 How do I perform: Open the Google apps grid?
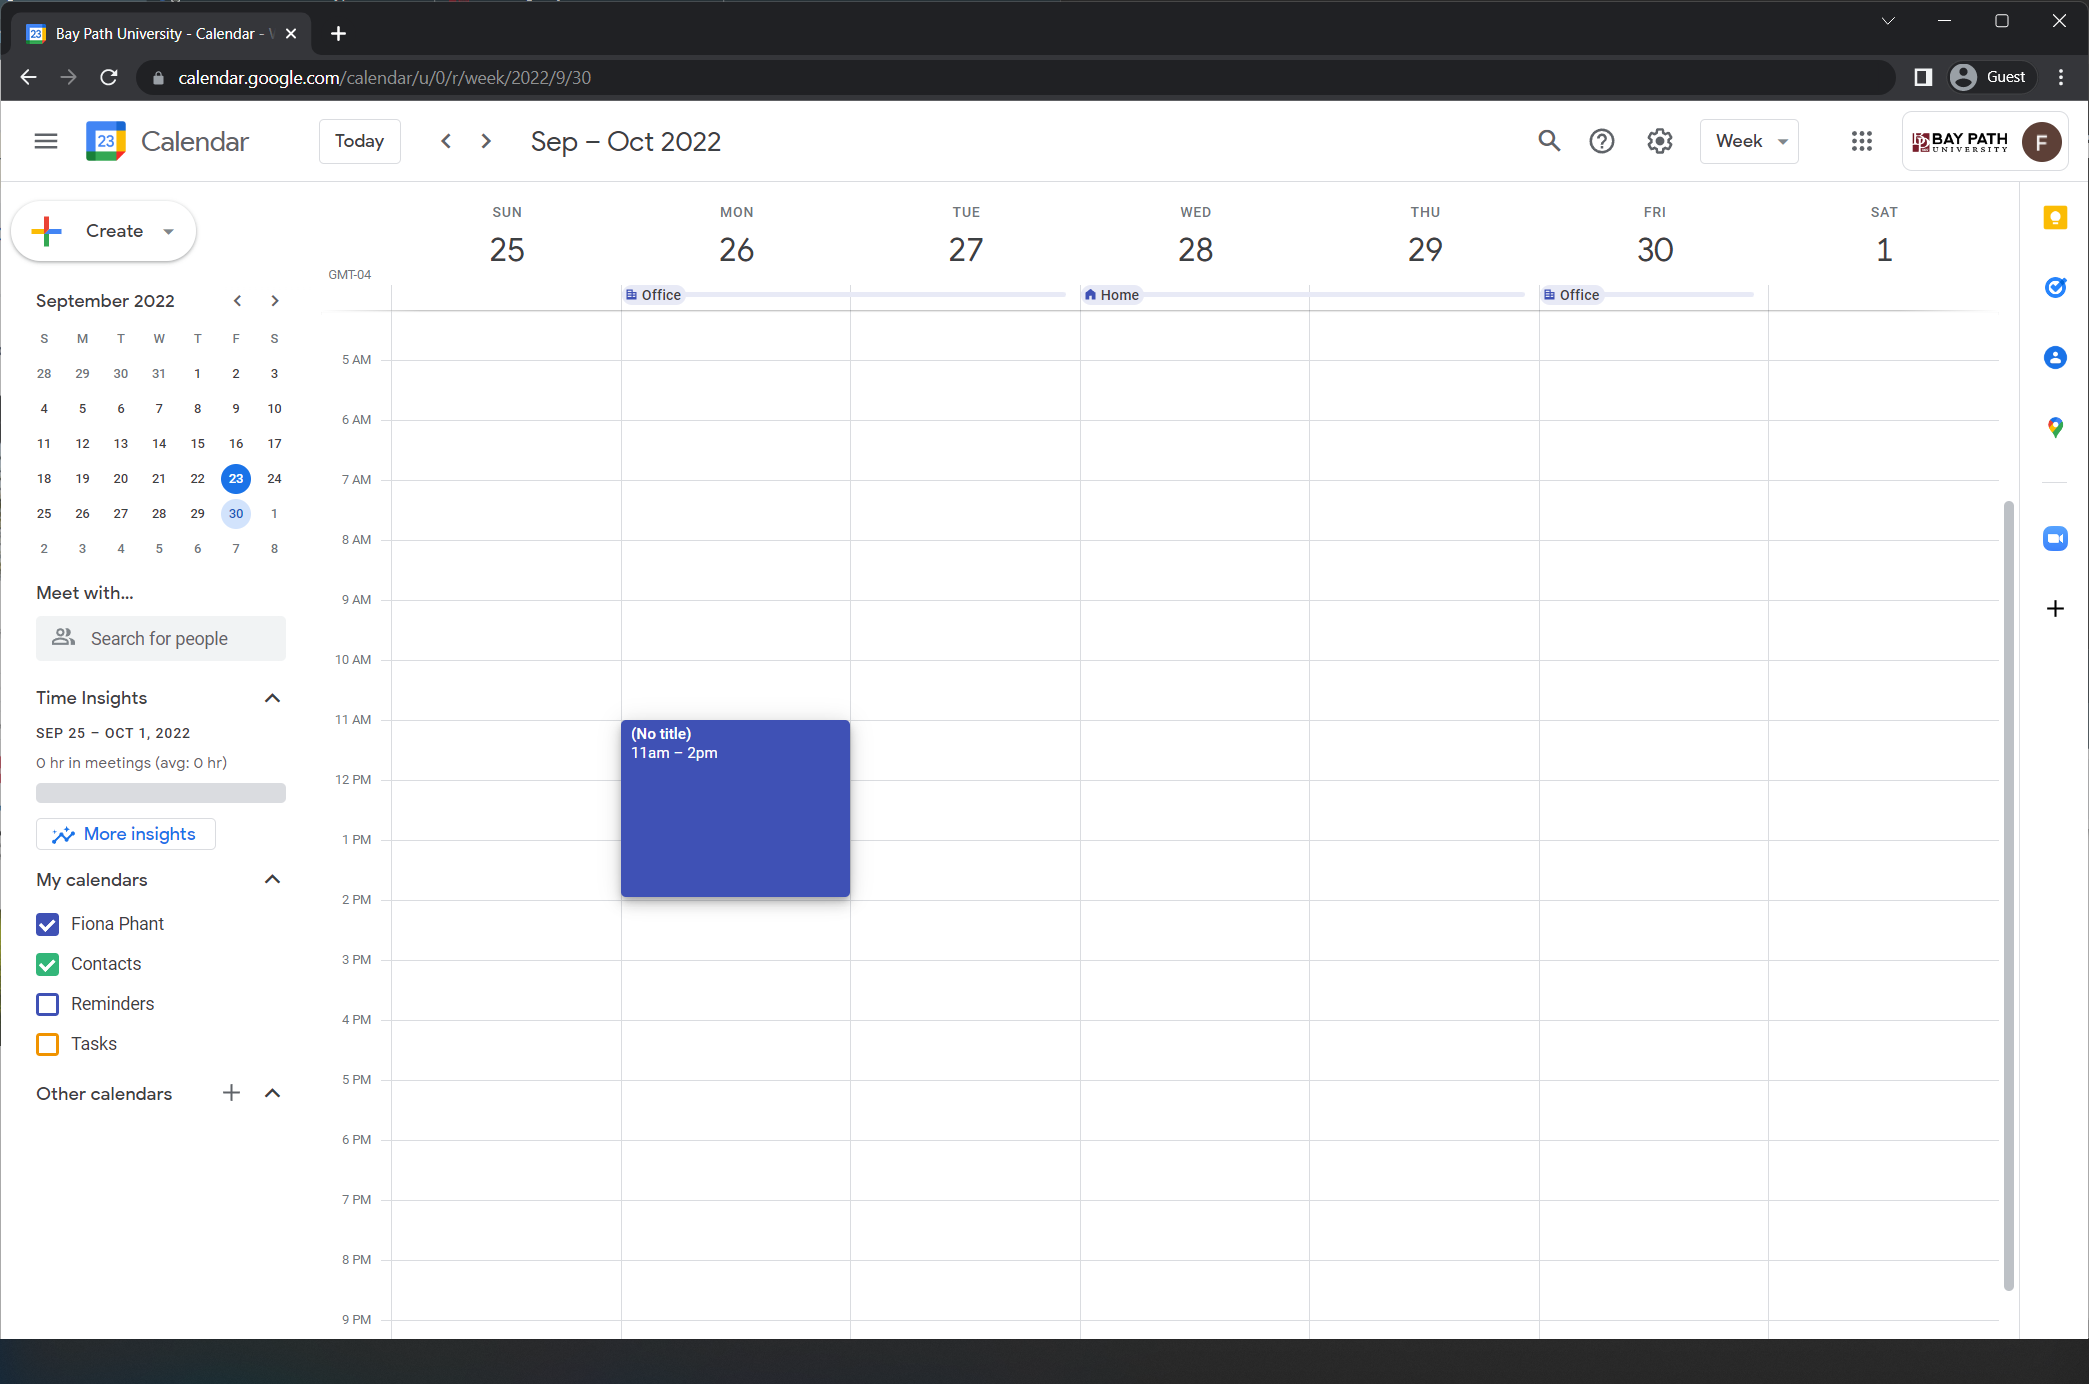[1861, 141]
